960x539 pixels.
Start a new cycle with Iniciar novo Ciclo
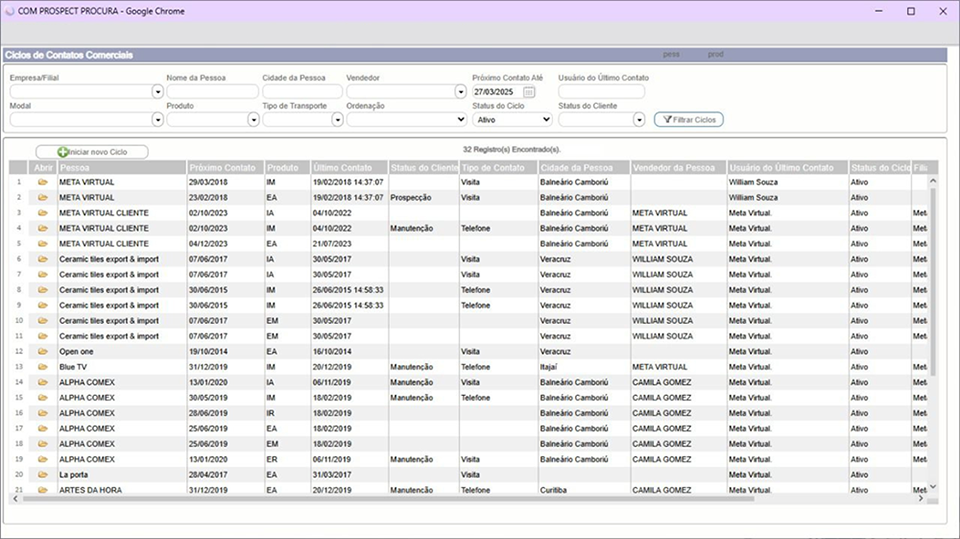[92, 152]
